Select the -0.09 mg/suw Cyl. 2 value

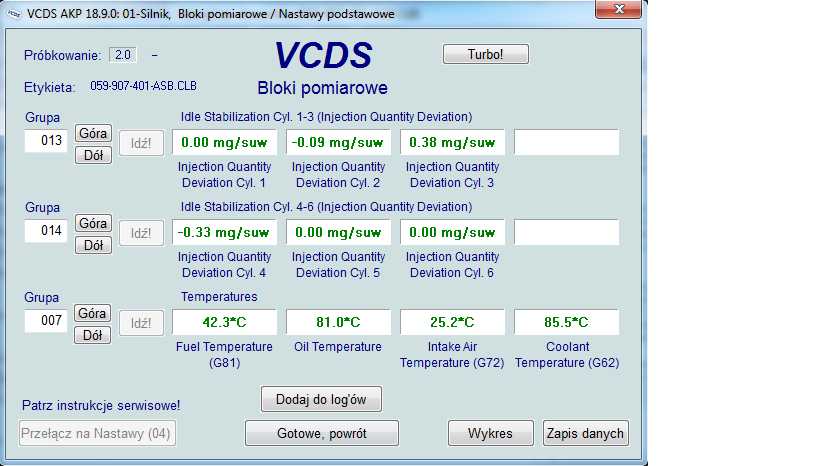pos(338,142)
